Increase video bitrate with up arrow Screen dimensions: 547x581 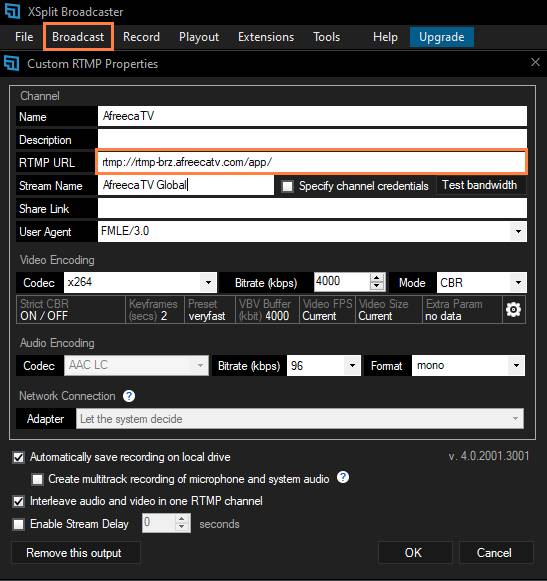click(377, 278)
